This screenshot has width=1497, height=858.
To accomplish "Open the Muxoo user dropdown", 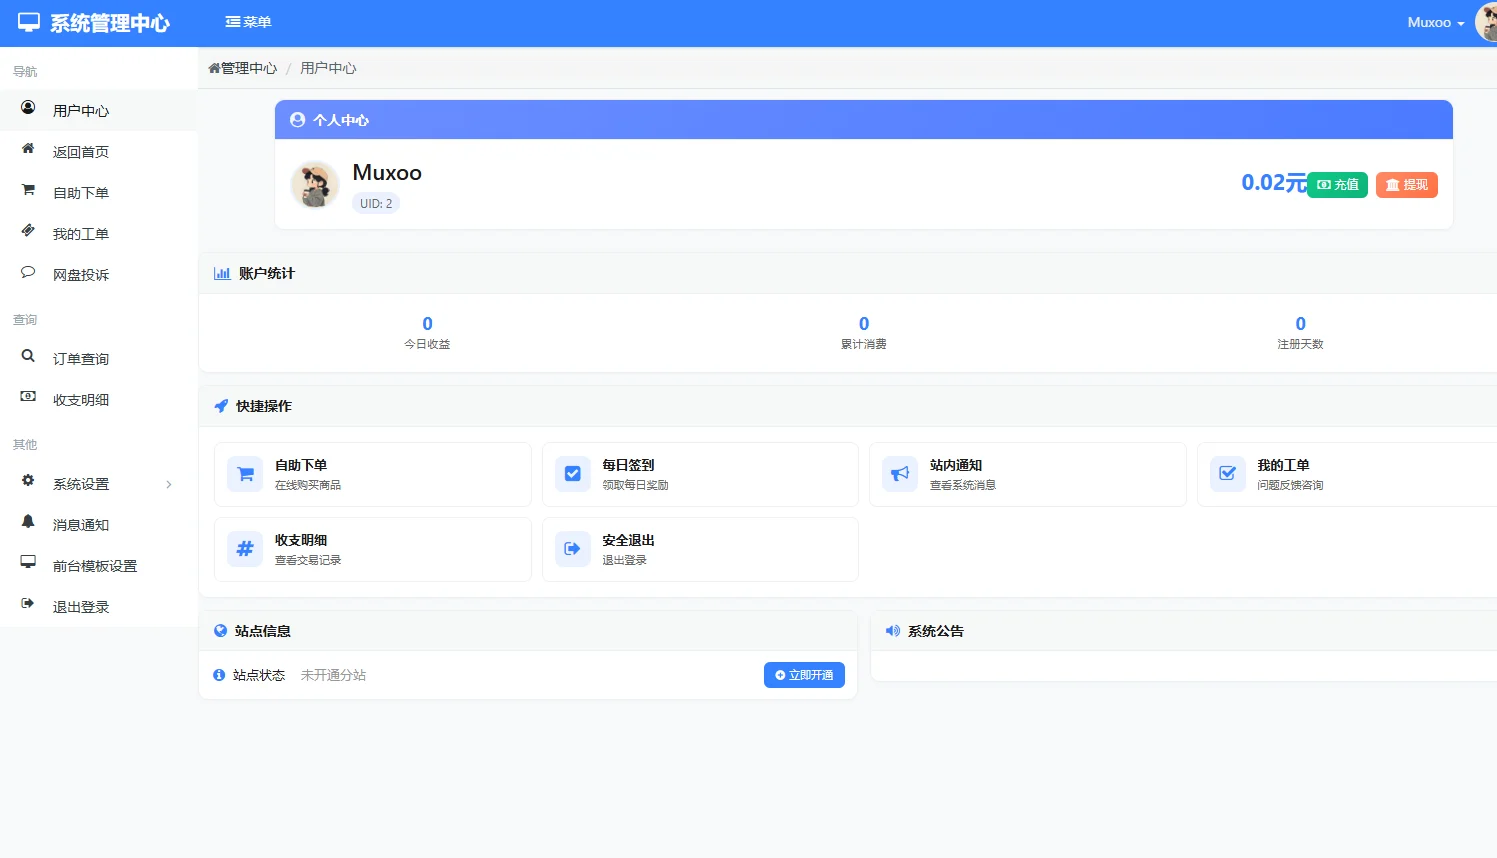I will [x=1435, y=22].
